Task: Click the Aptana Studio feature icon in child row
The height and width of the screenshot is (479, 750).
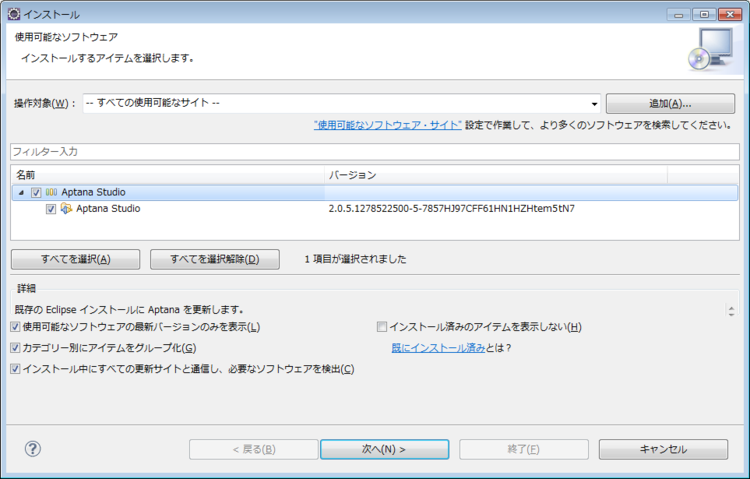Action: [66, 209]
